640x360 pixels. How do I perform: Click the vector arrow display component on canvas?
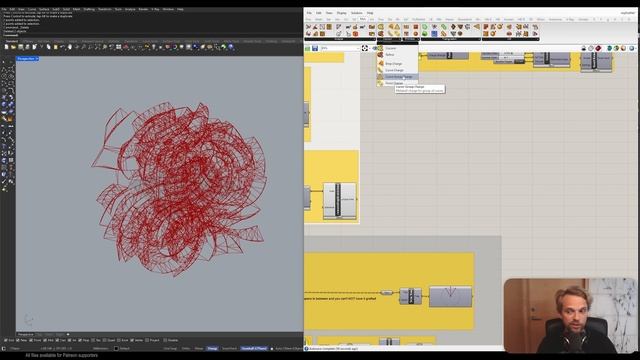pos(450,296)
